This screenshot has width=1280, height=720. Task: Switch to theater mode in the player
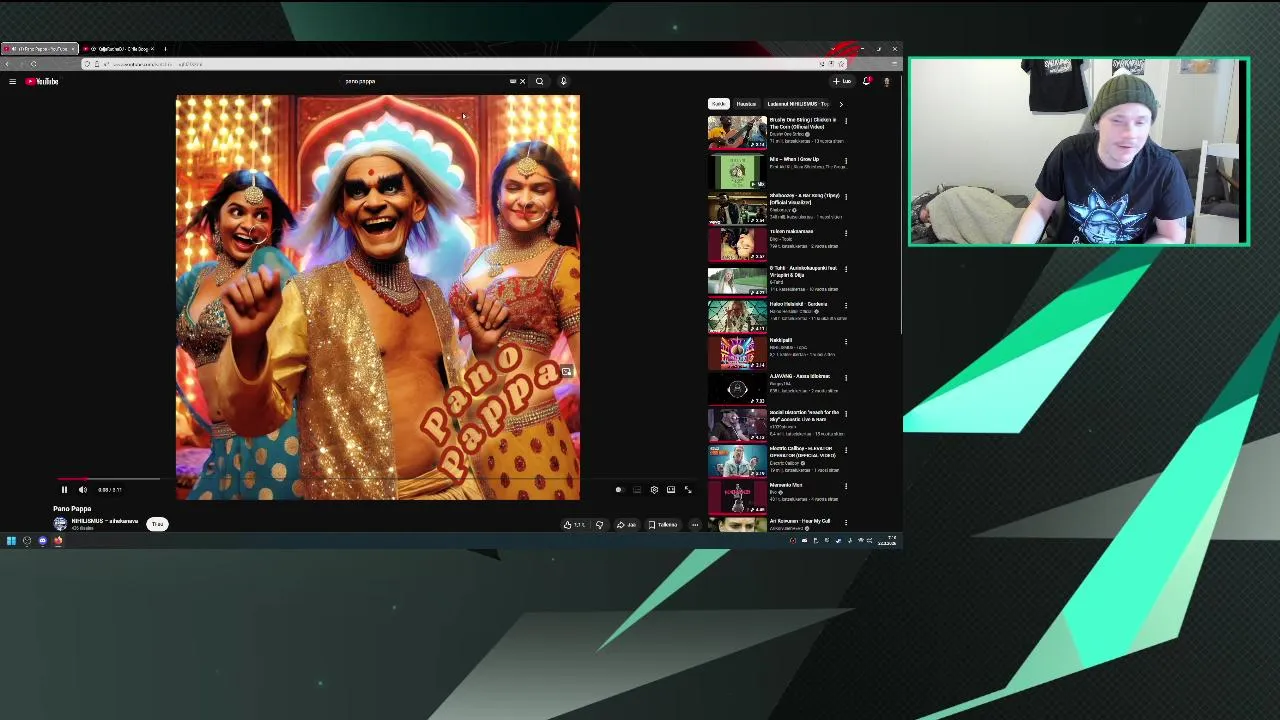[x=671, y=490]
